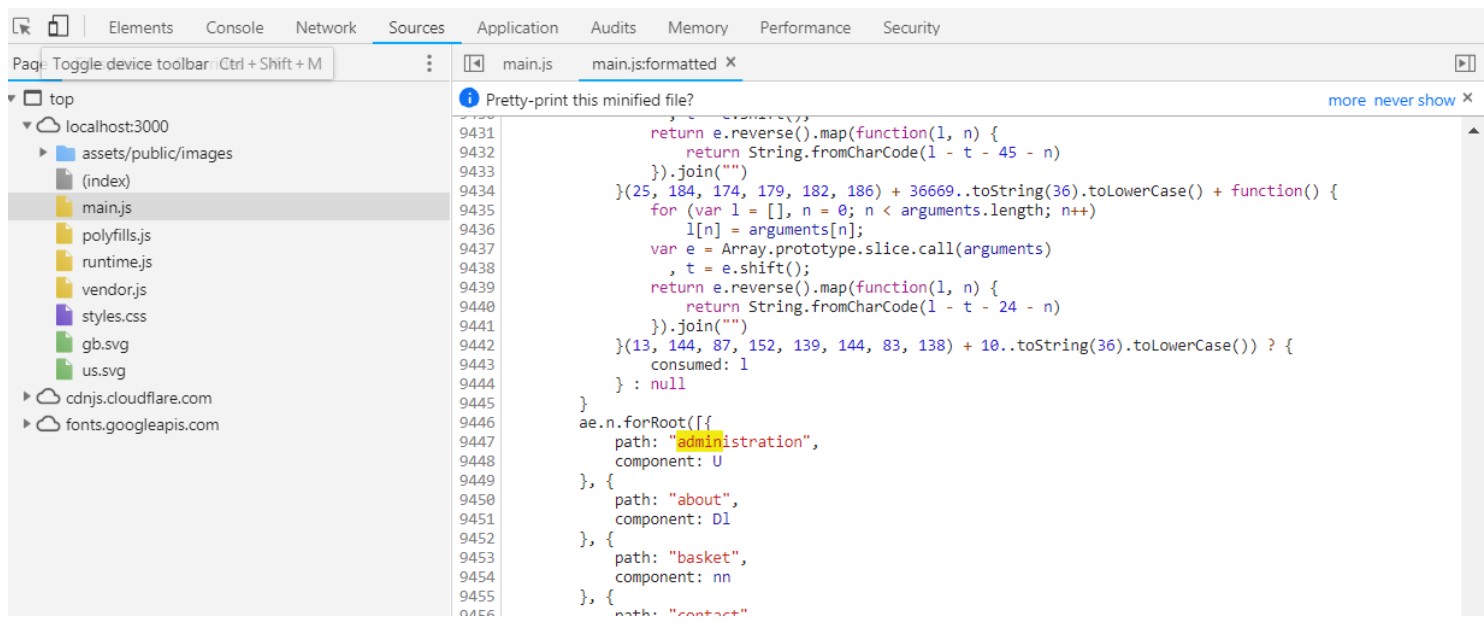
Task: Open the Sources panel three-dot menu
Action: point(430,64)
